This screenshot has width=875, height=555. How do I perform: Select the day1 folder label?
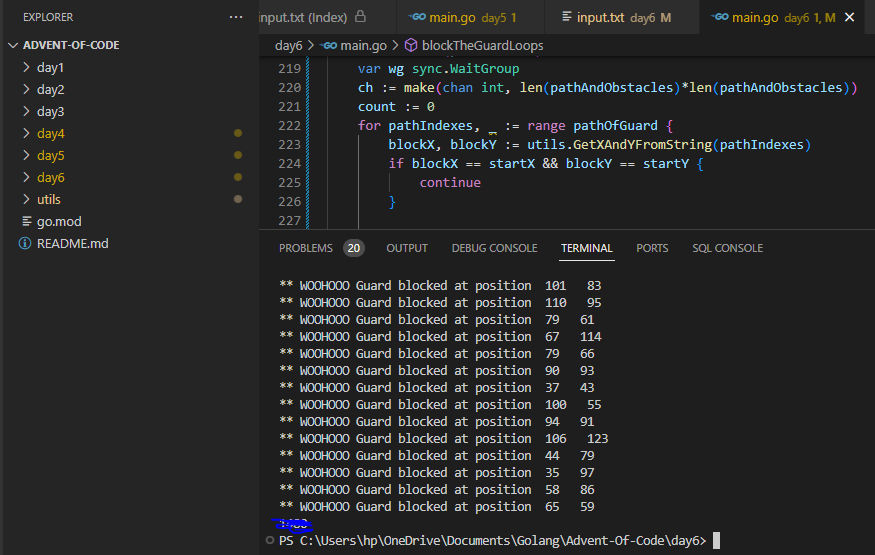coord(50,67)
